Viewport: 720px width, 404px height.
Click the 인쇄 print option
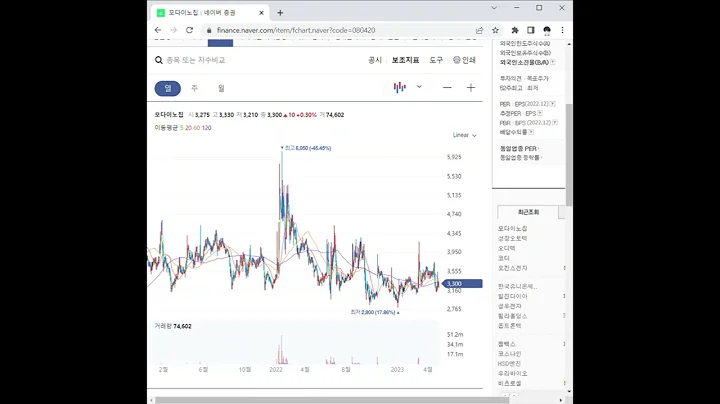(464, 60)
